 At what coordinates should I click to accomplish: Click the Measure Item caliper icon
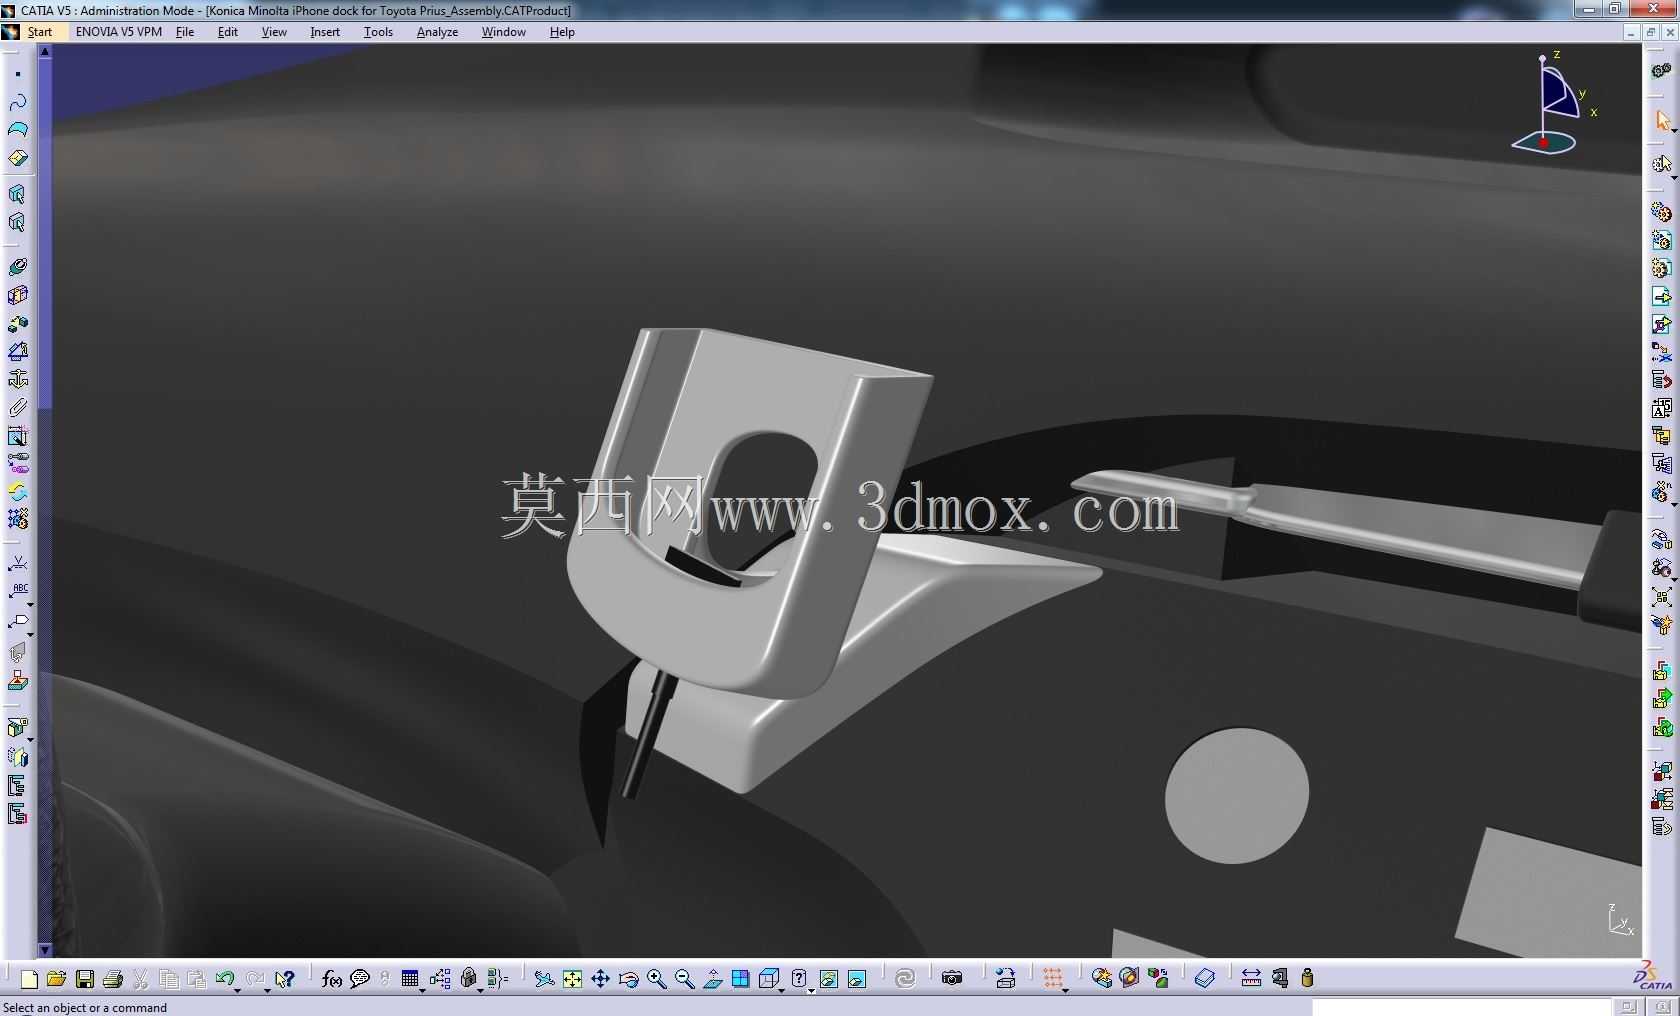1279,978
